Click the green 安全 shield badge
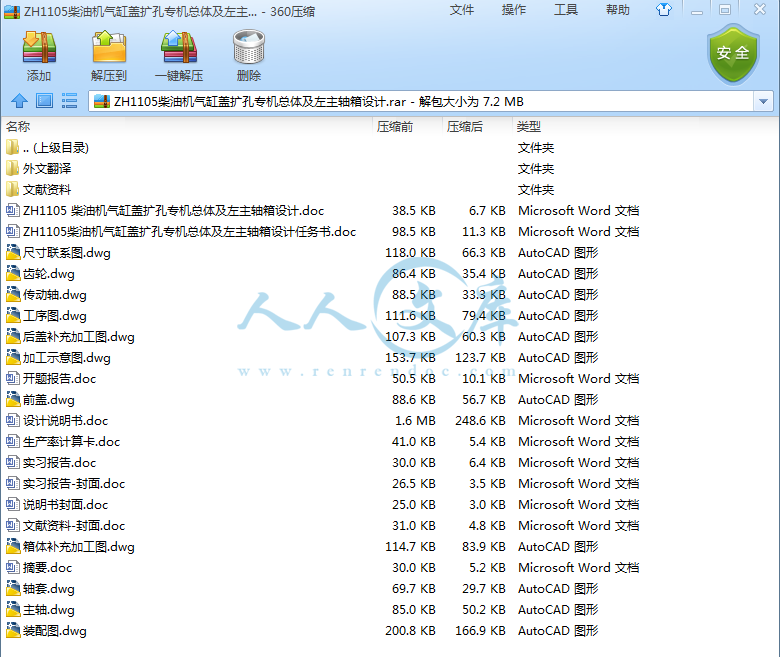 pos(733,54)
